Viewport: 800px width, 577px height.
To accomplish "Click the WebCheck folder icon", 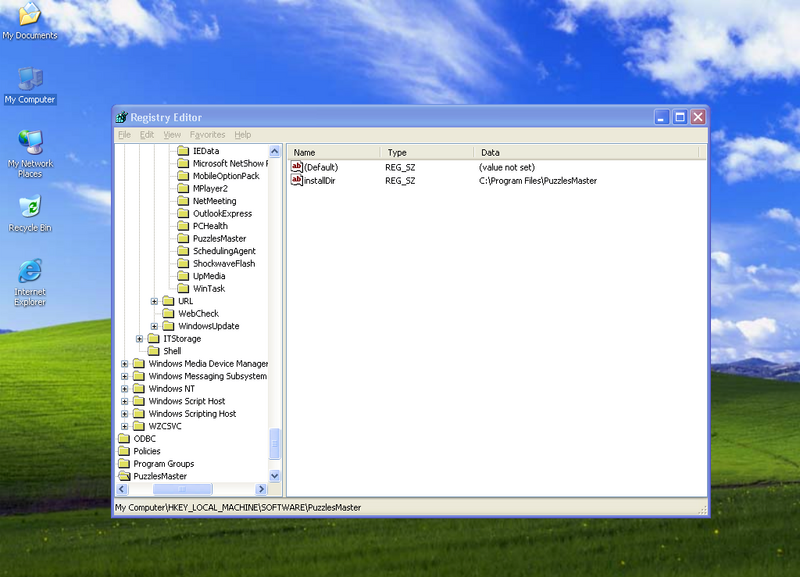I will click(x=168, y=313).
